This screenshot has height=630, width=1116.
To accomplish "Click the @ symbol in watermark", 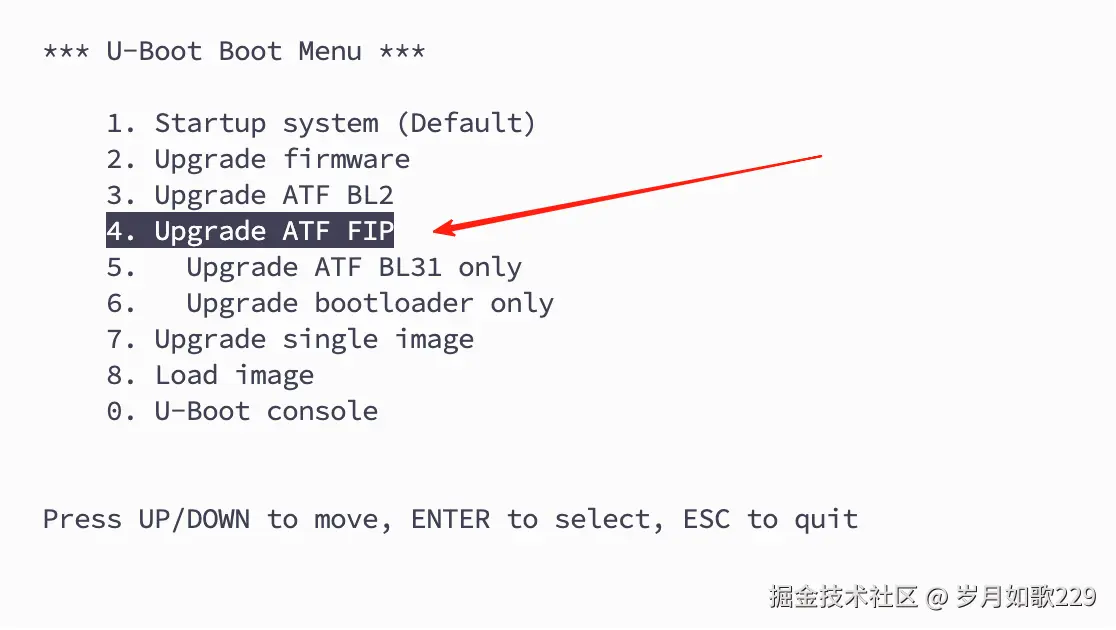I will (x=937, y=597).
